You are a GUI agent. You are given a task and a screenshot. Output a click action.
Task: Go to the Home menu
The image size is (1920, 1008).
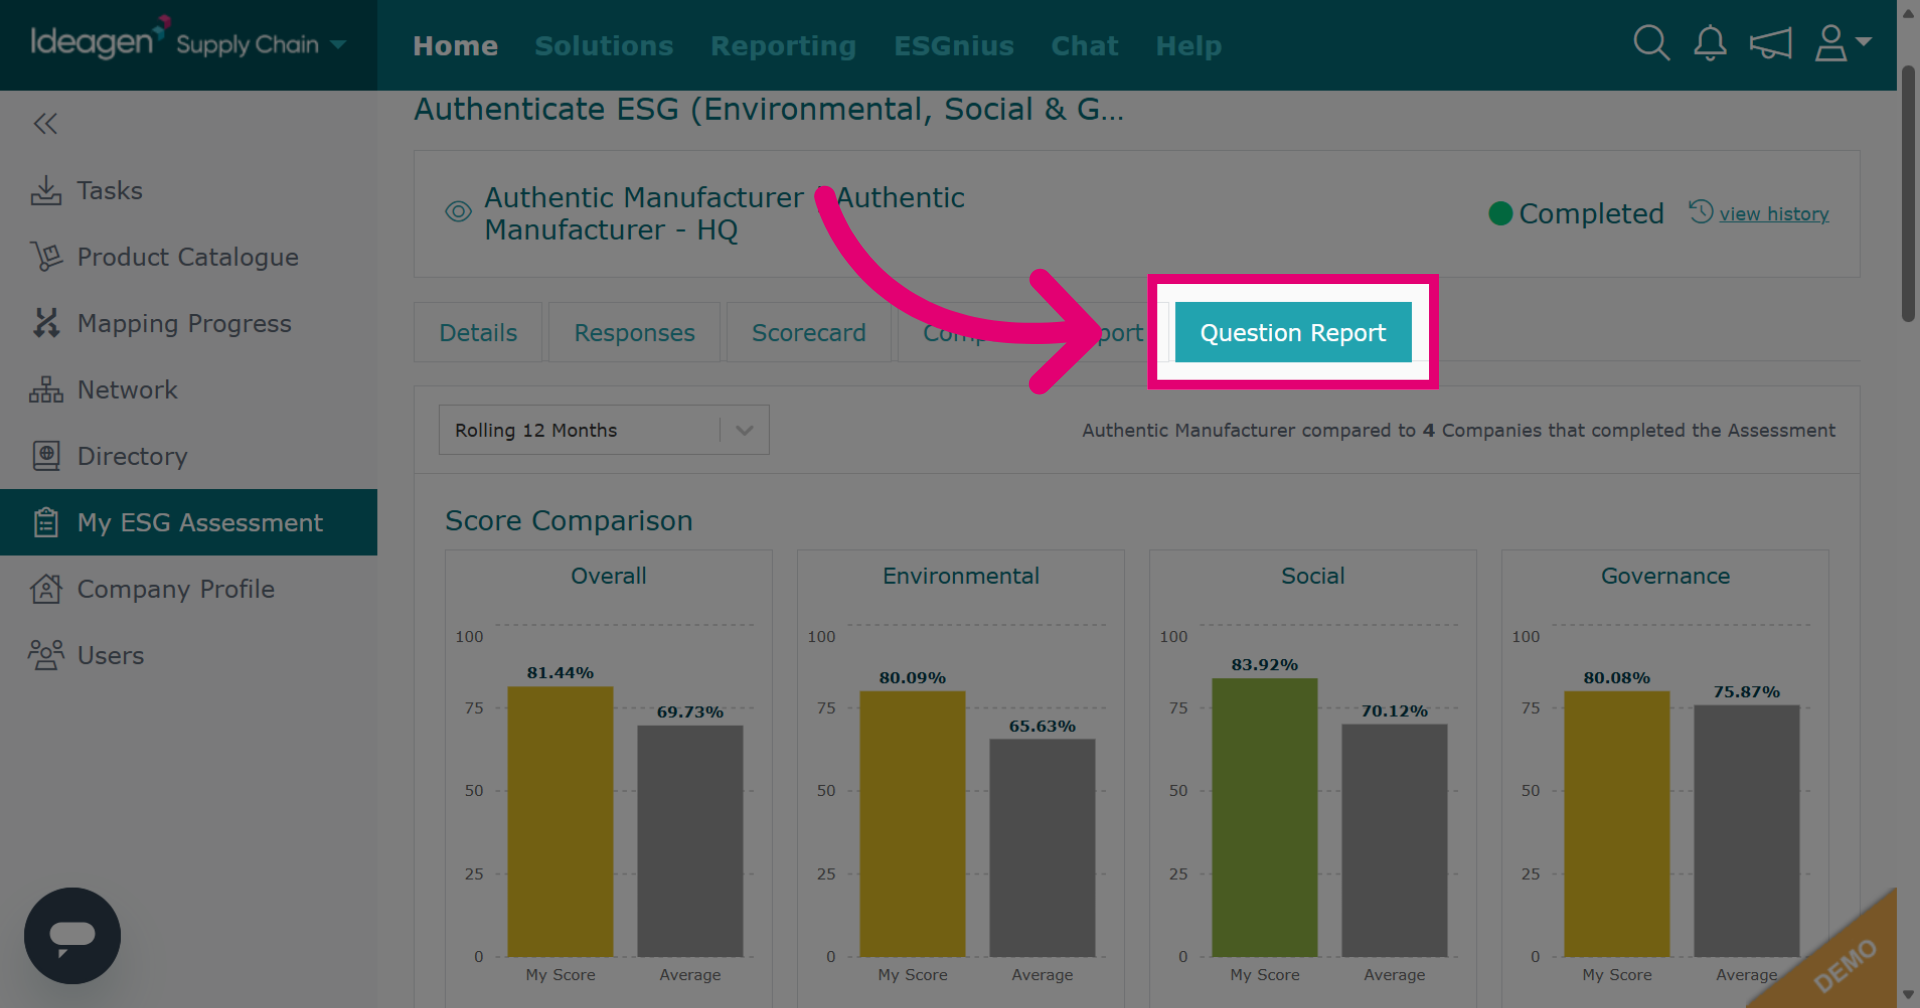tap(455, 46)
